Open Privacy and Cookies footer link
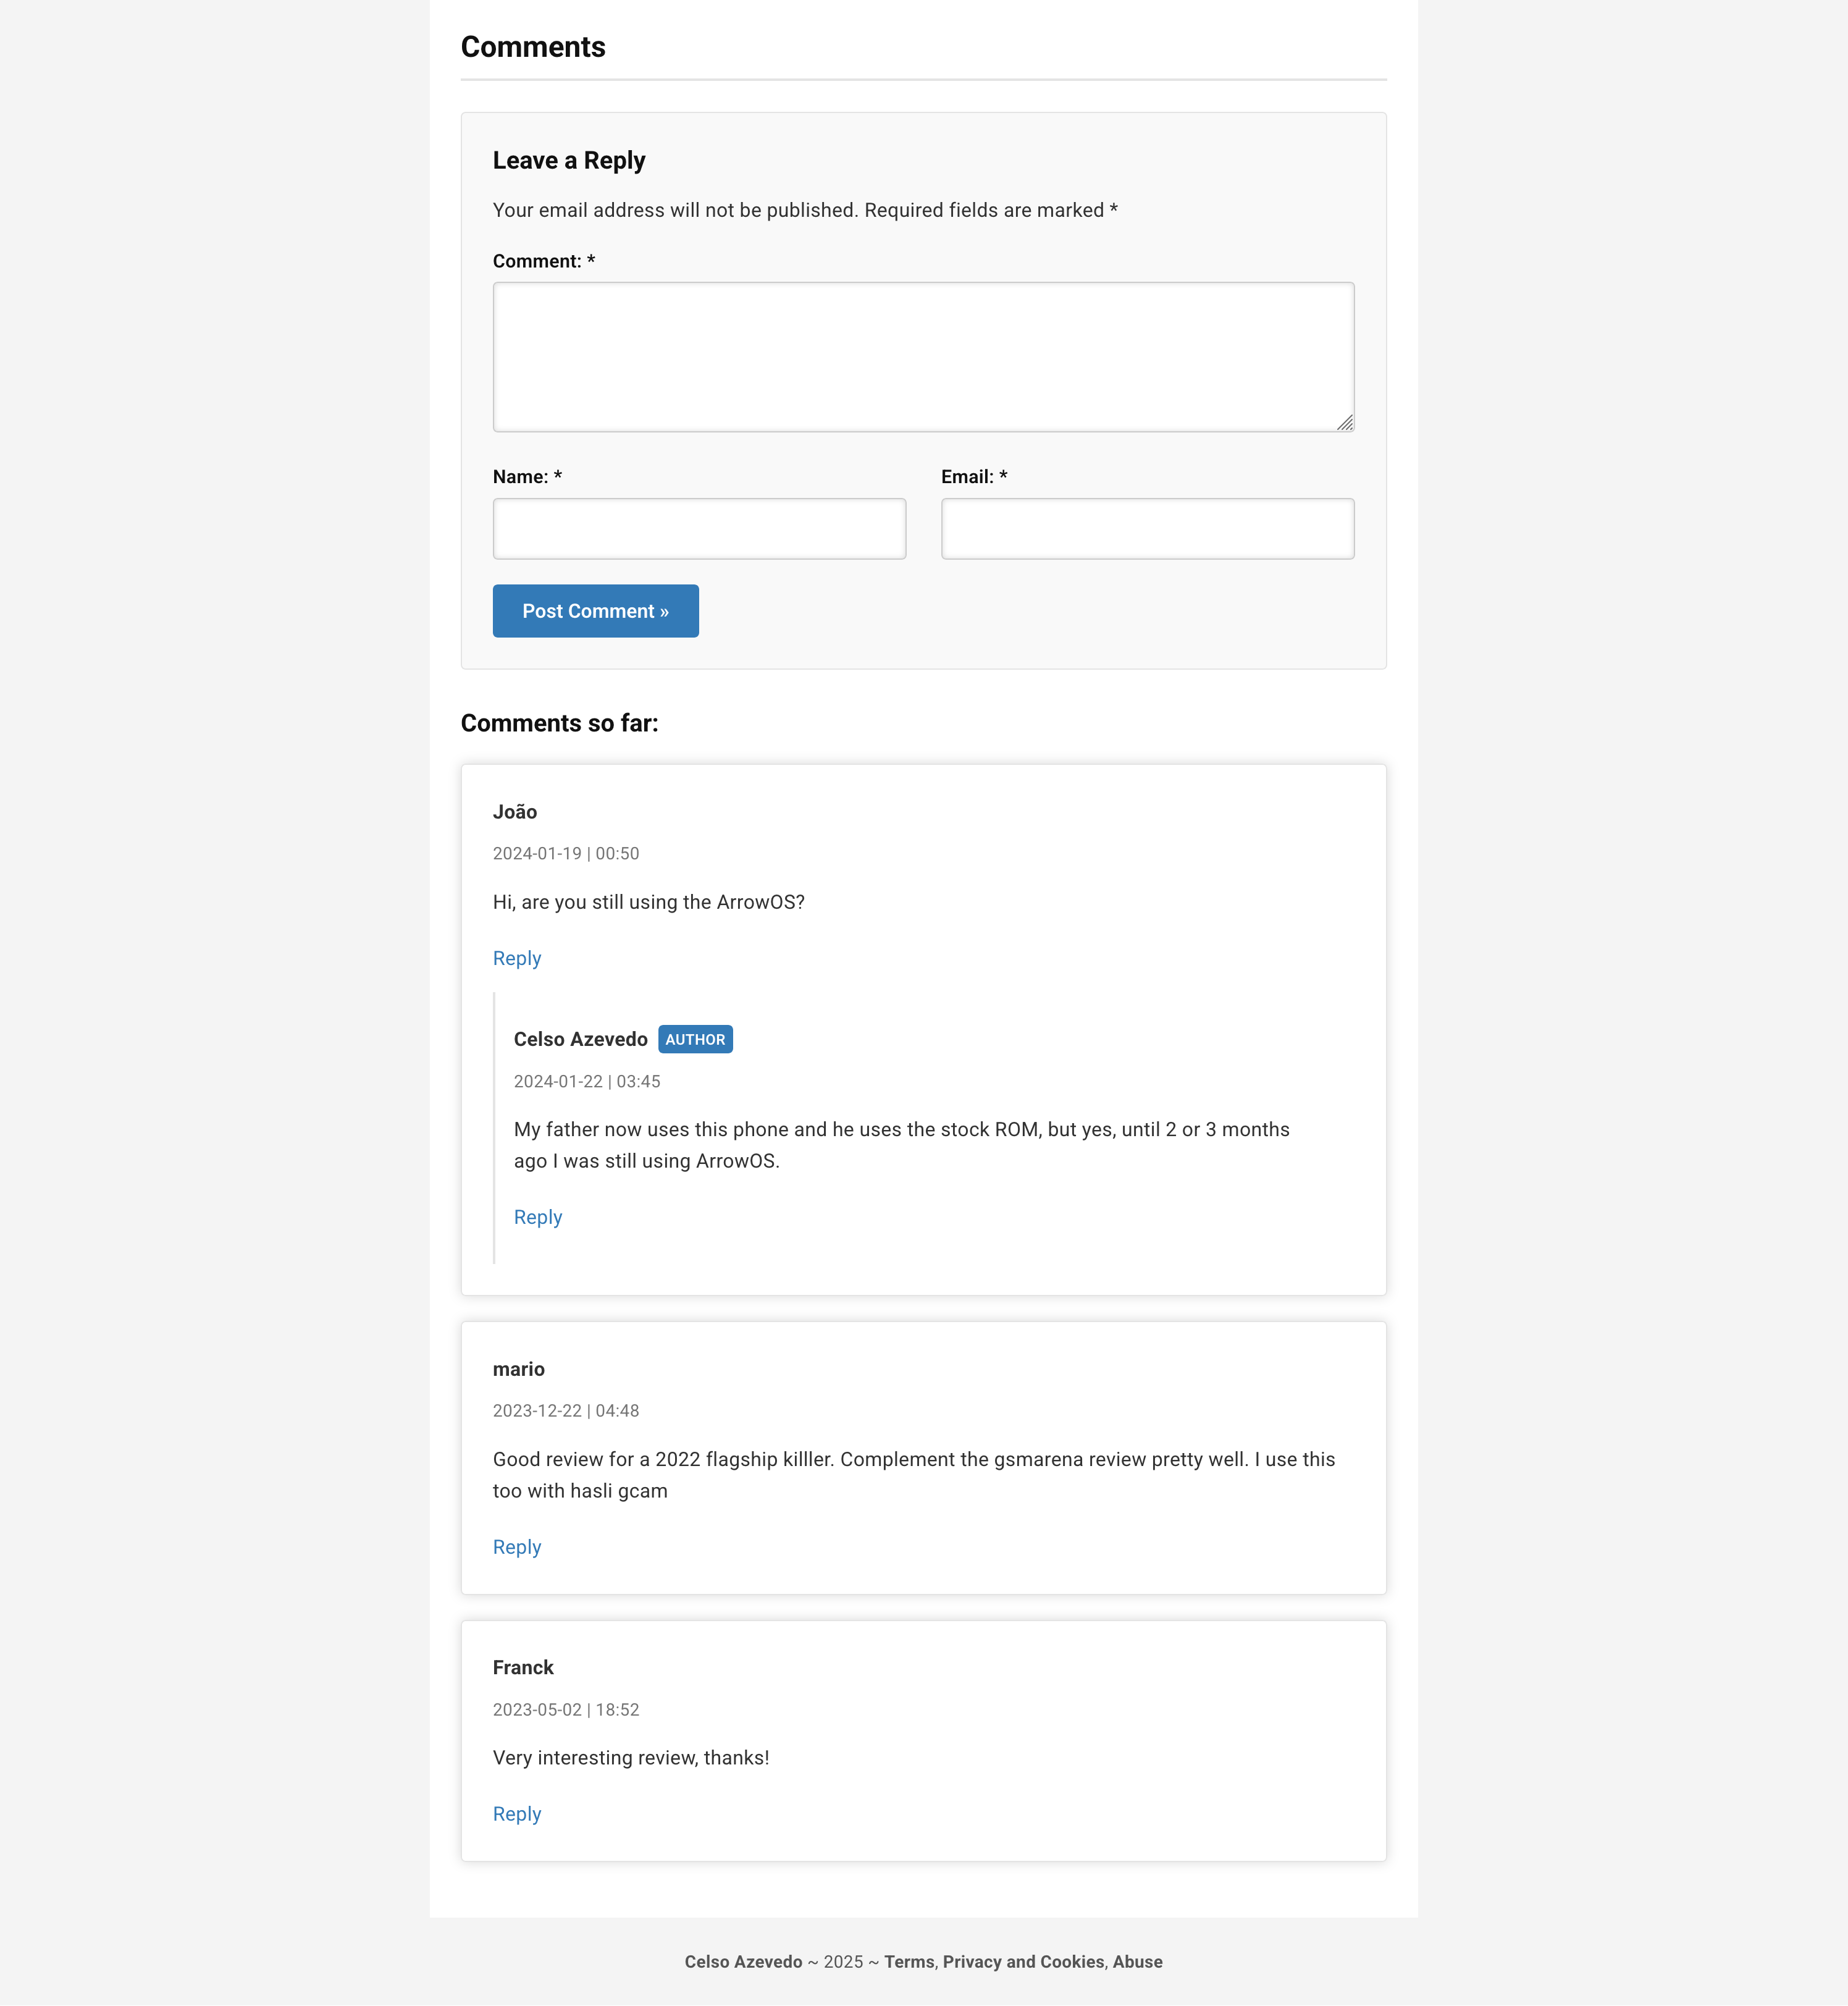The image size is (1848, 2006). click(1023, 1961)
